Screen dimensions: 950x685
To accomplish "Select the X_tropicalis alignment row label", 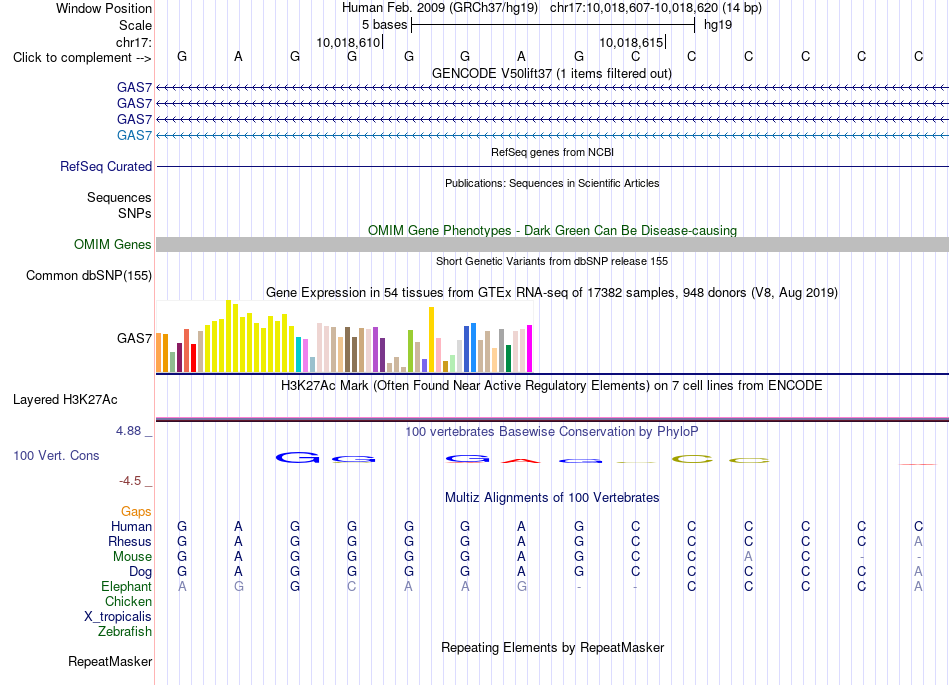I will point(118,617).
